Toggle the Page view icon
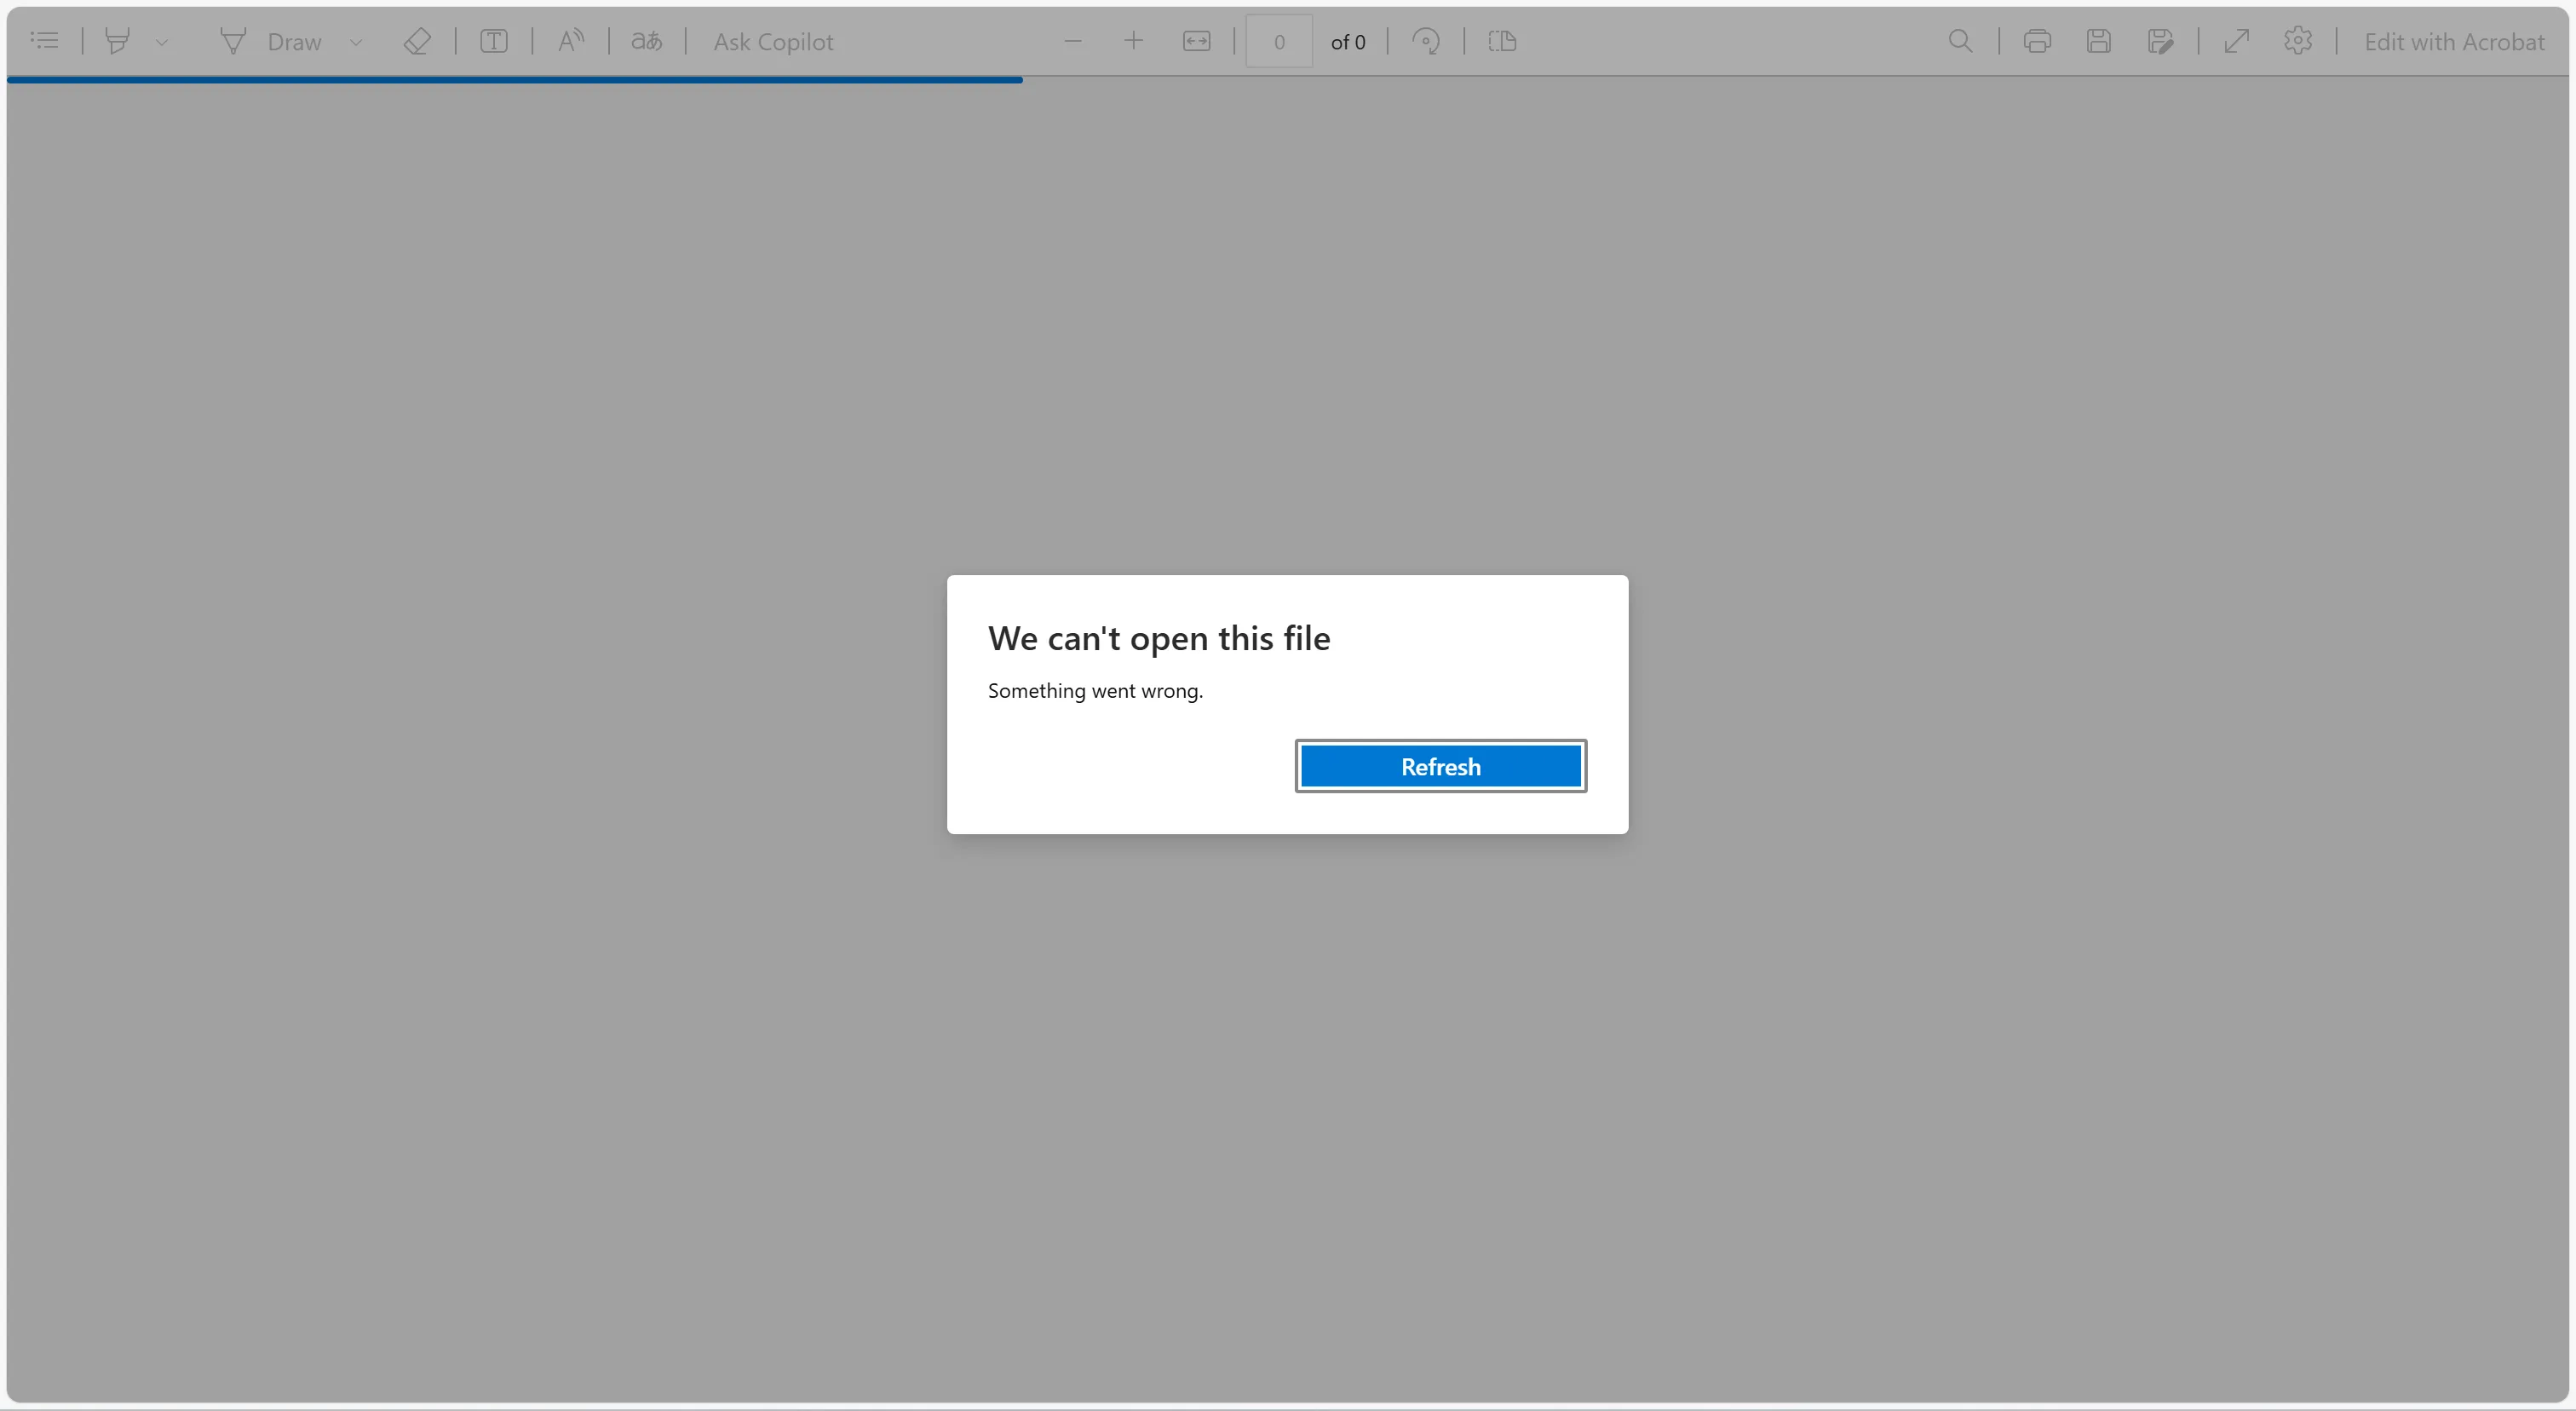 click(1502, 41)
